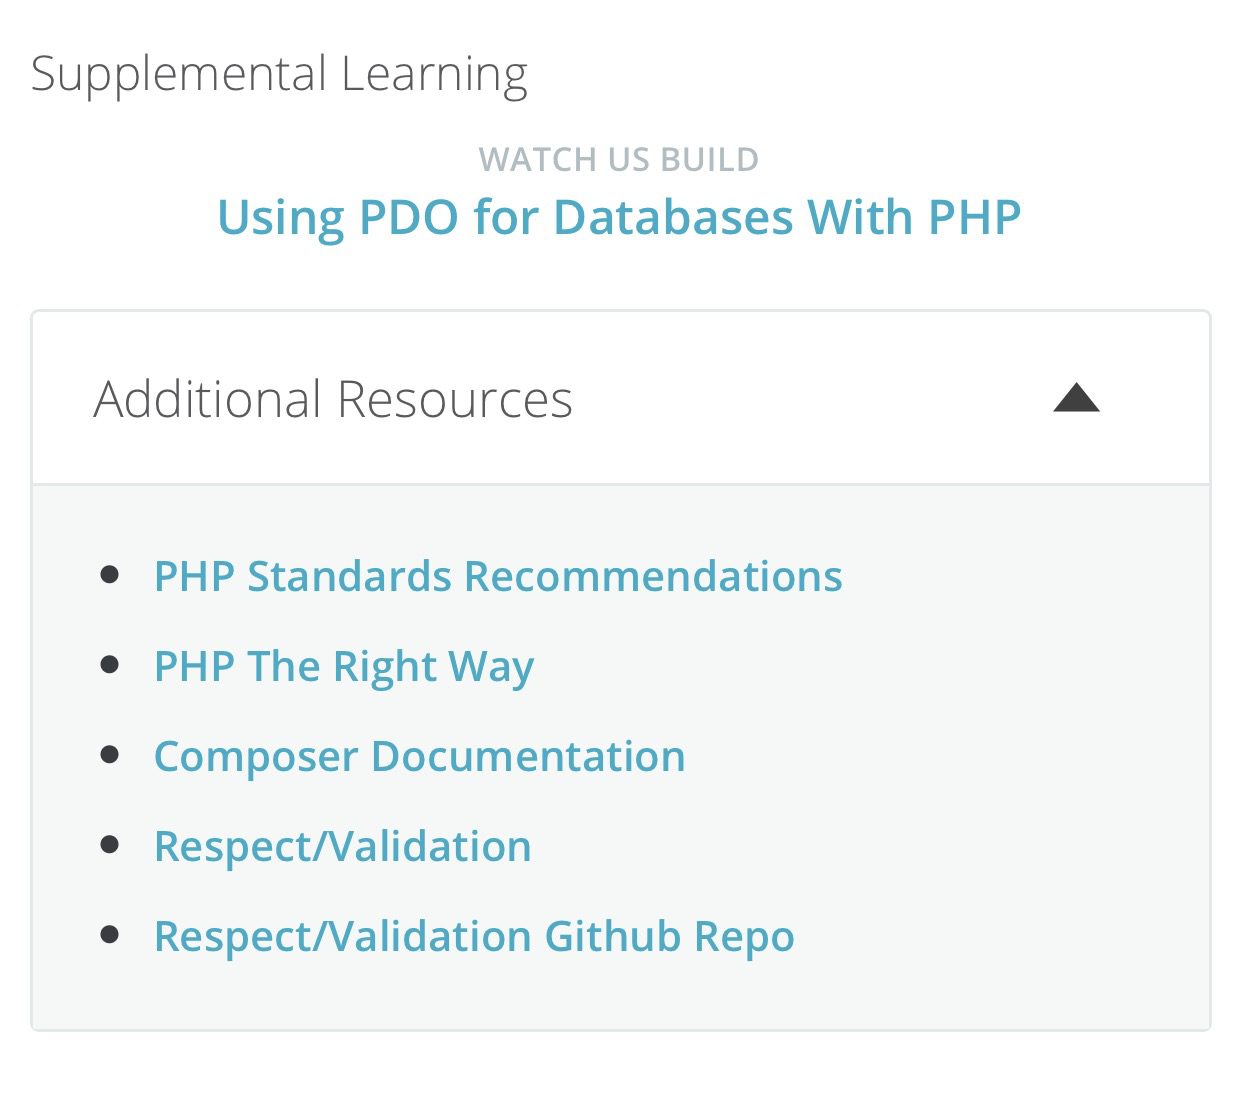Open the Respect/Validation documentation link

point(342,845)
